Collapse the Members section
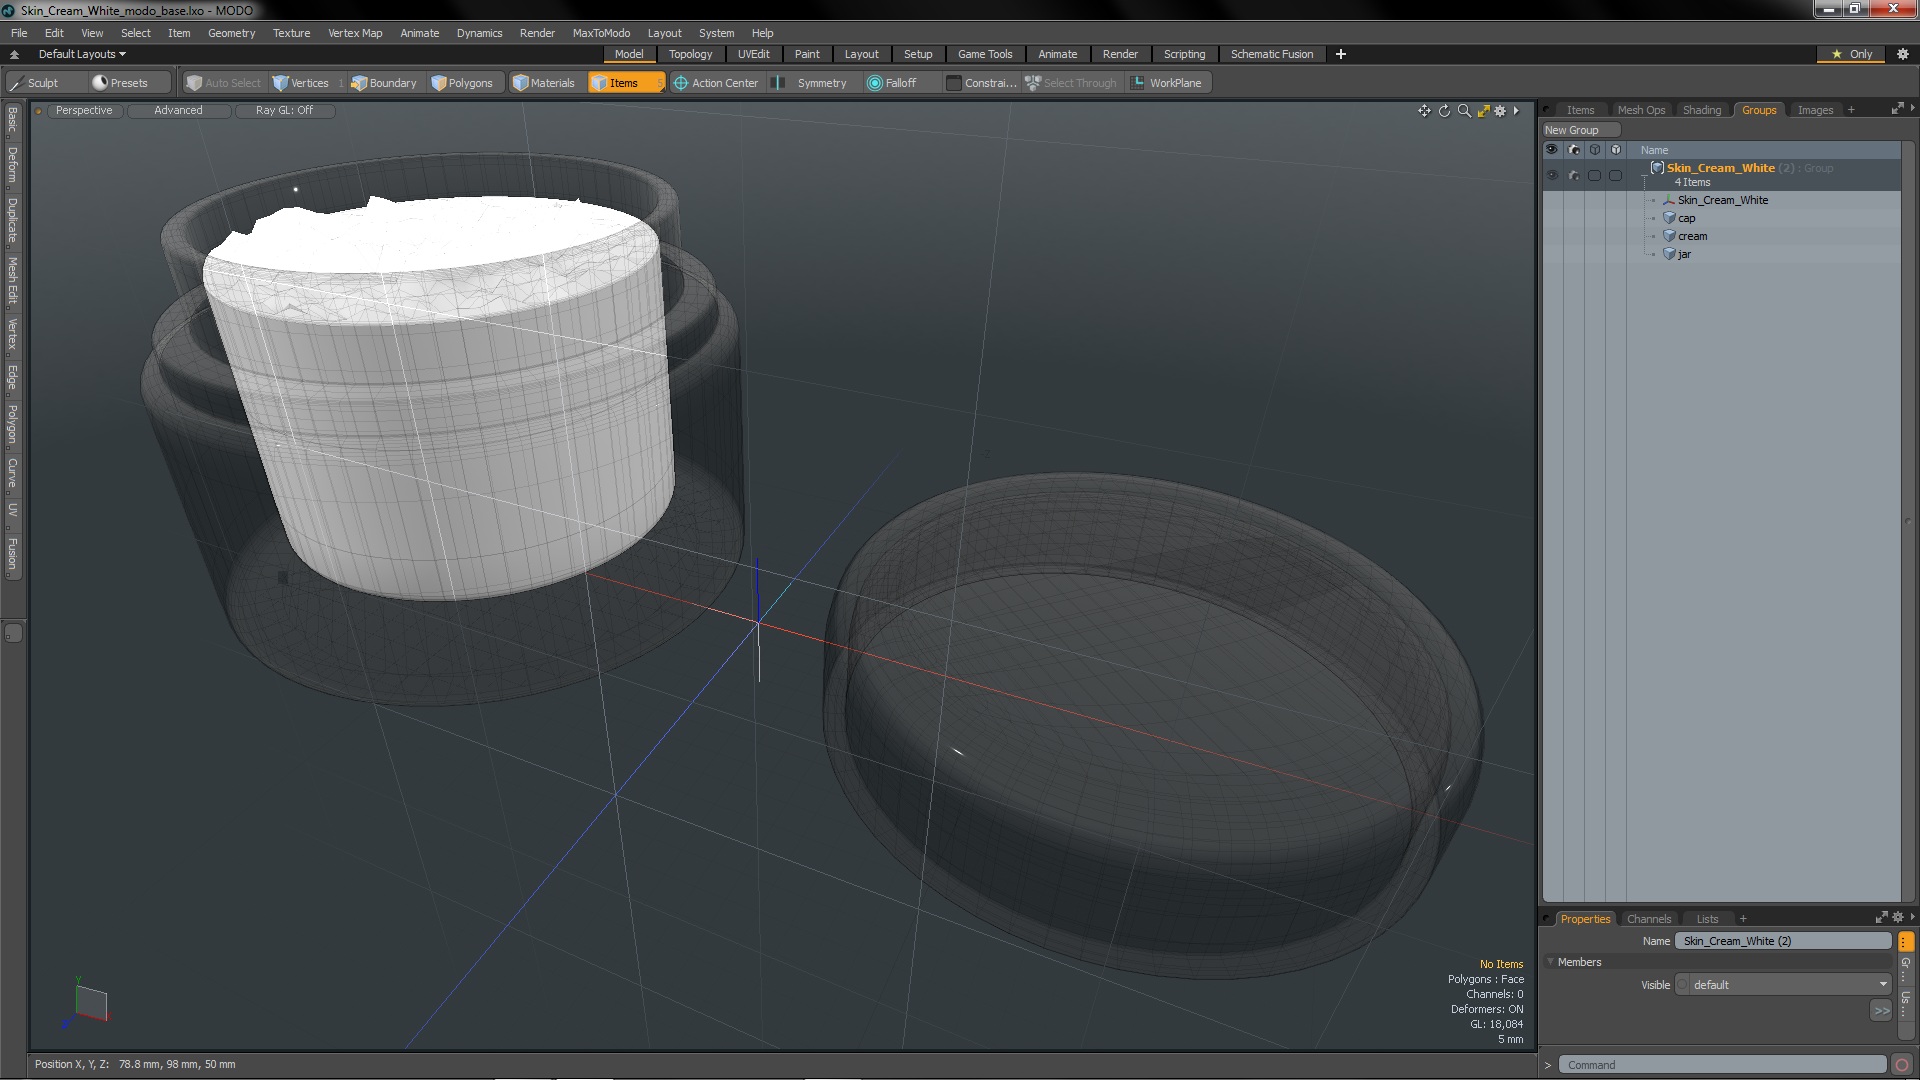This screenshot has width=1920, height=1080. 1550,962
